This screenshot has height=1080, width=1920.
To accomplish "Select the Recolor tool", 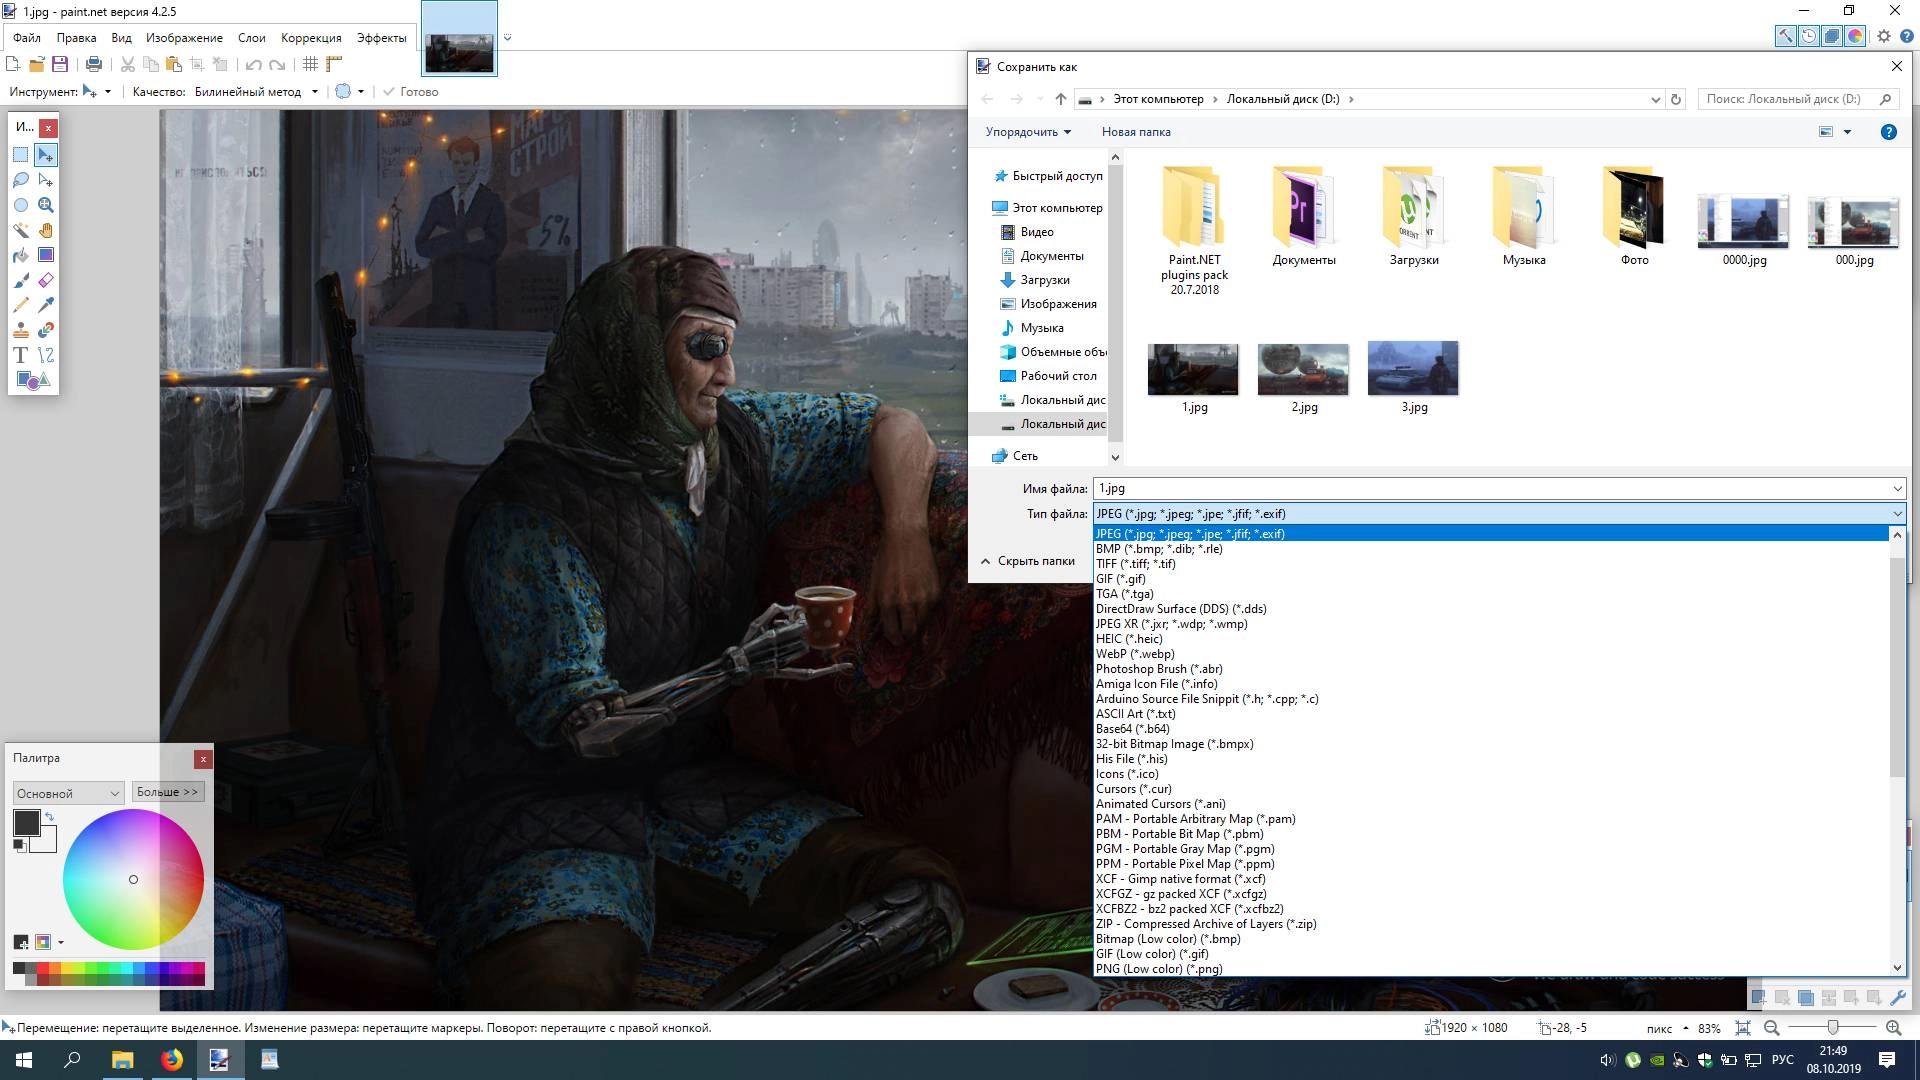I will click(46, 330).
